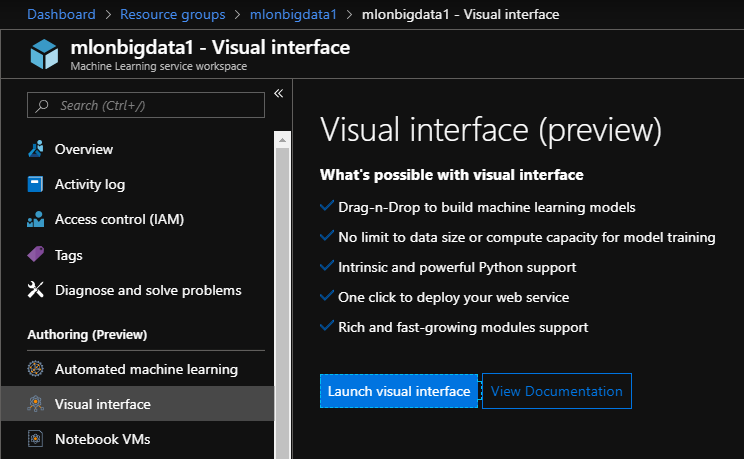Click Launch visual interface button
The height and width of the screenshot is (459, 744).
(399, 391)
